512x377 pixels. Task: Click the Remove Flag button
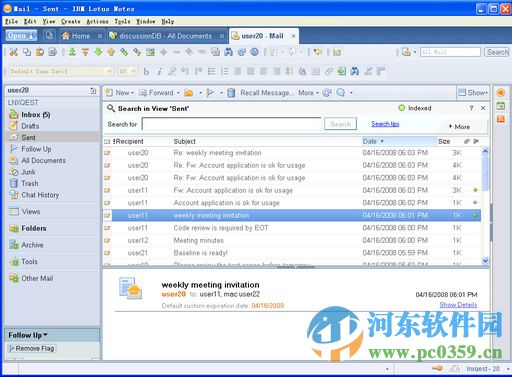[32, 348]
